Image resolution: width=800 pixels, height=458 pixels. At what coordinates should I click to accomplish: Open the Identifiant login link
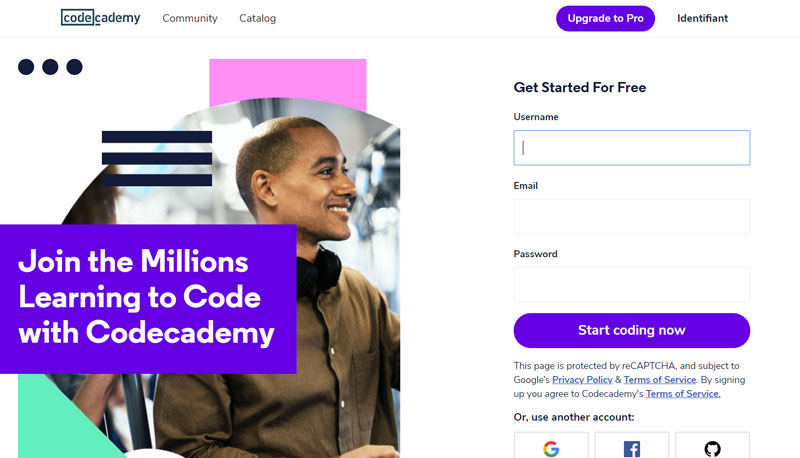[x=702, y=18]
